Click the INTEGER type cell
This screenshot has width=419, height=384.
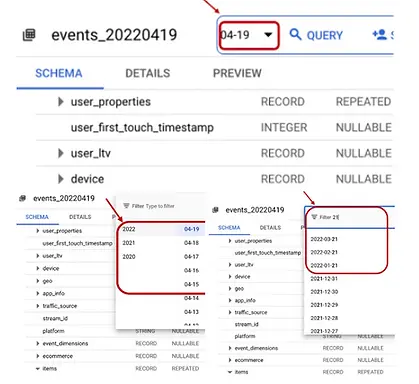click(284, 128)
